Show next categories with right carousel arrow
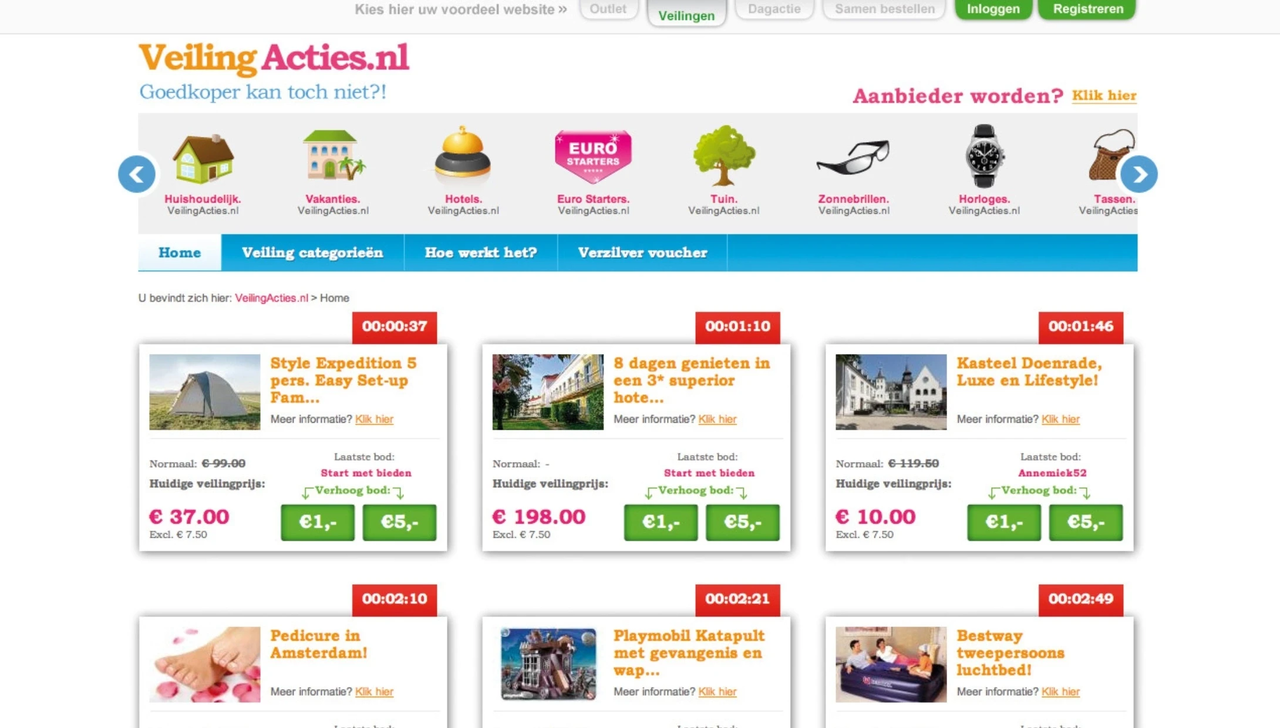This screenshot has width=1280, height=728. coord(1139,174)
